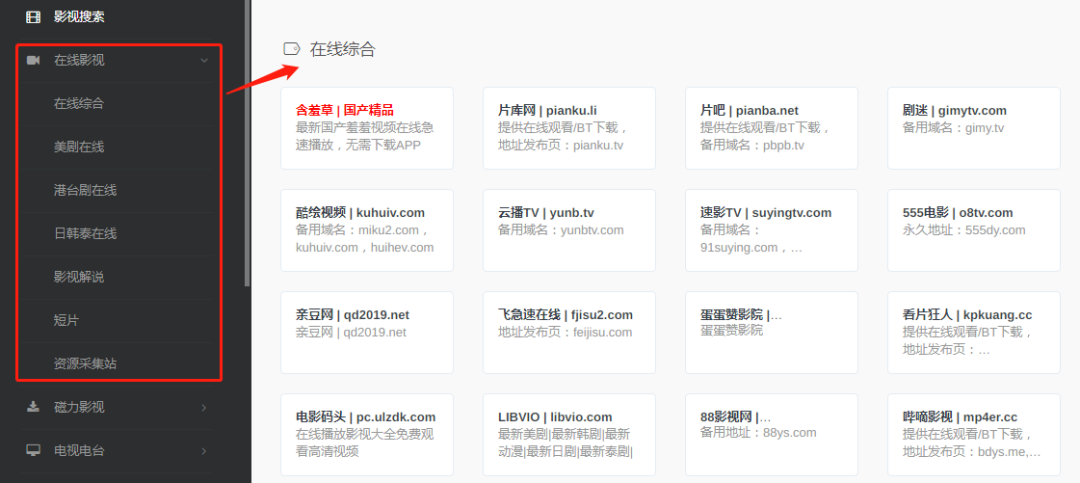Select 影视解说 submenu item

click(x=79, y=278)
